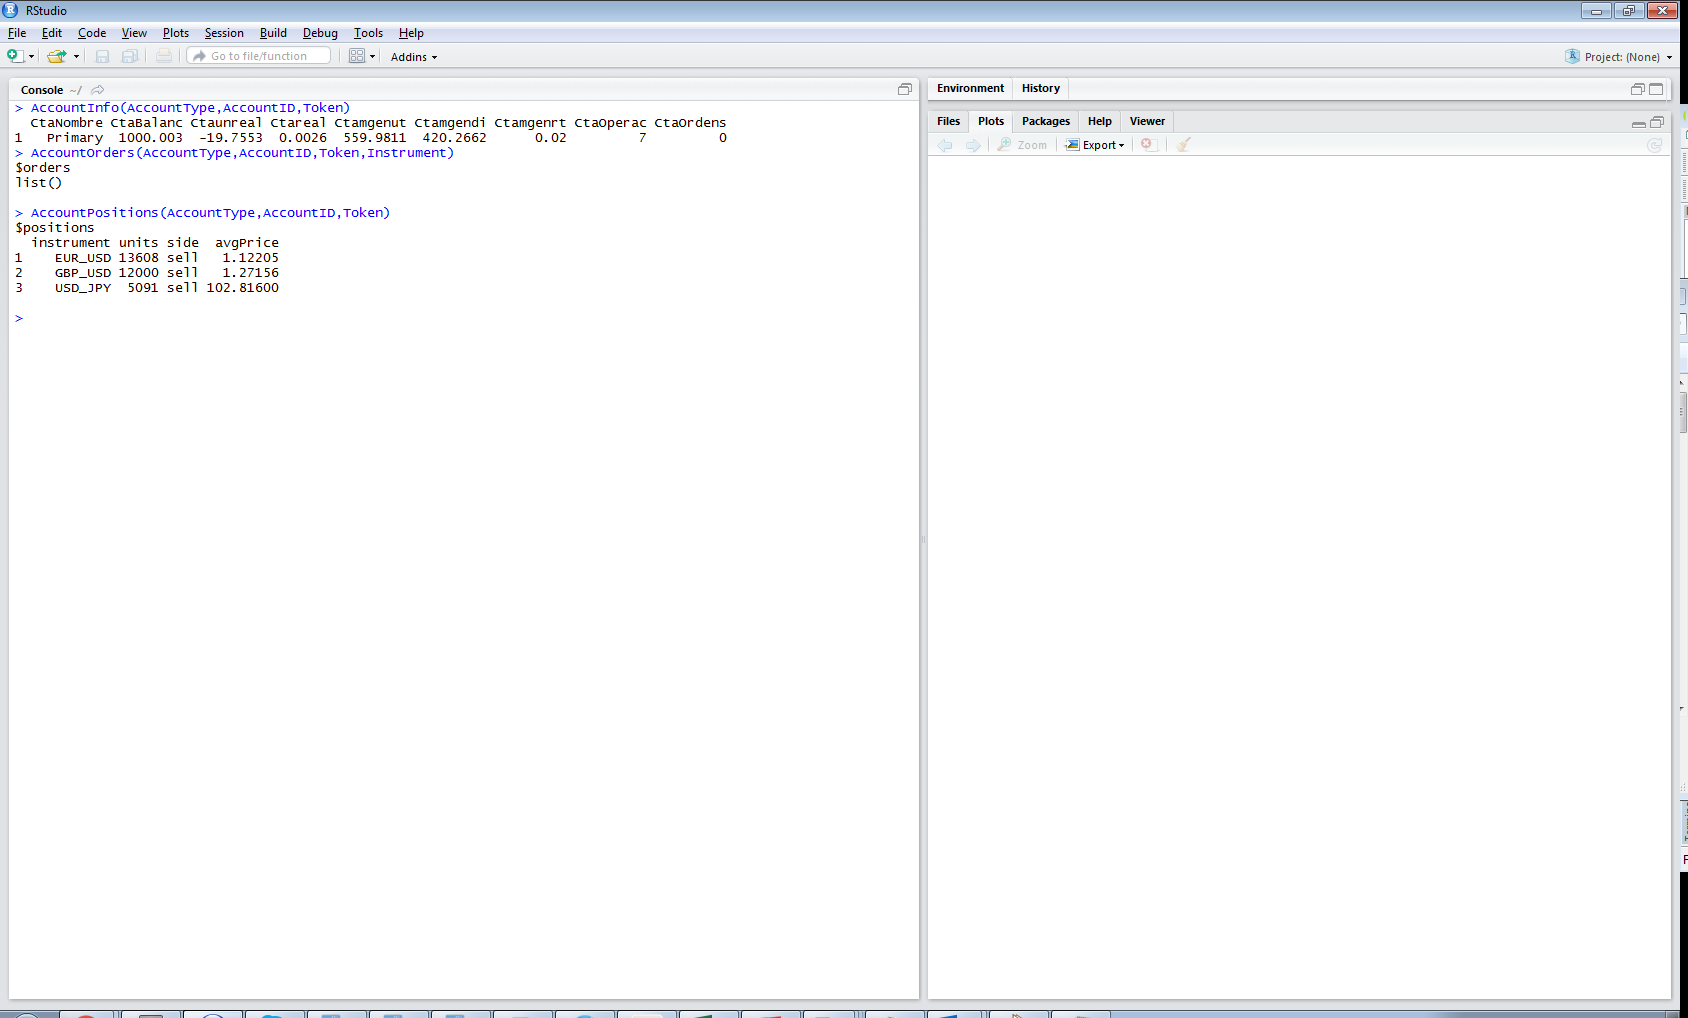Click the Save All documents icon
The height and width of the screenshot is (1018, 1688).
click(130, 56)
